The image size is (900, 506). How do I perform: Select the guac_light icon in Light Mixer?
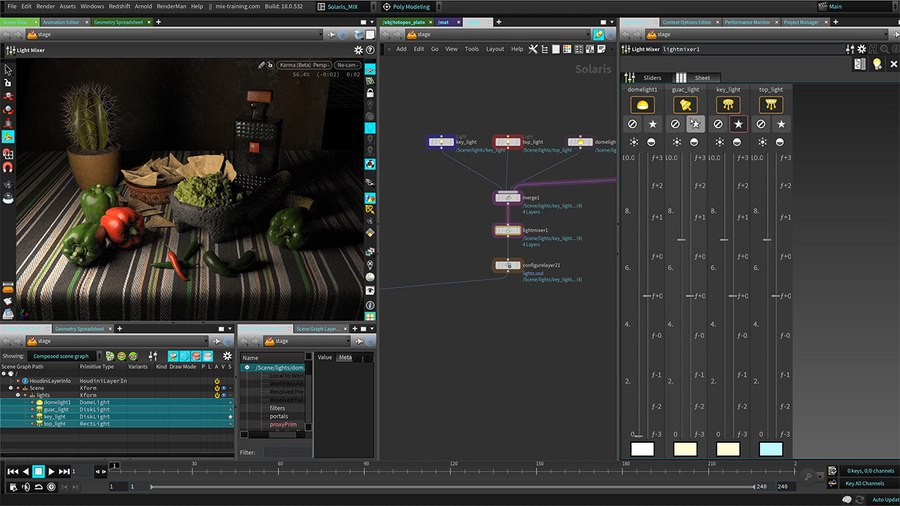tap(685, 105)
